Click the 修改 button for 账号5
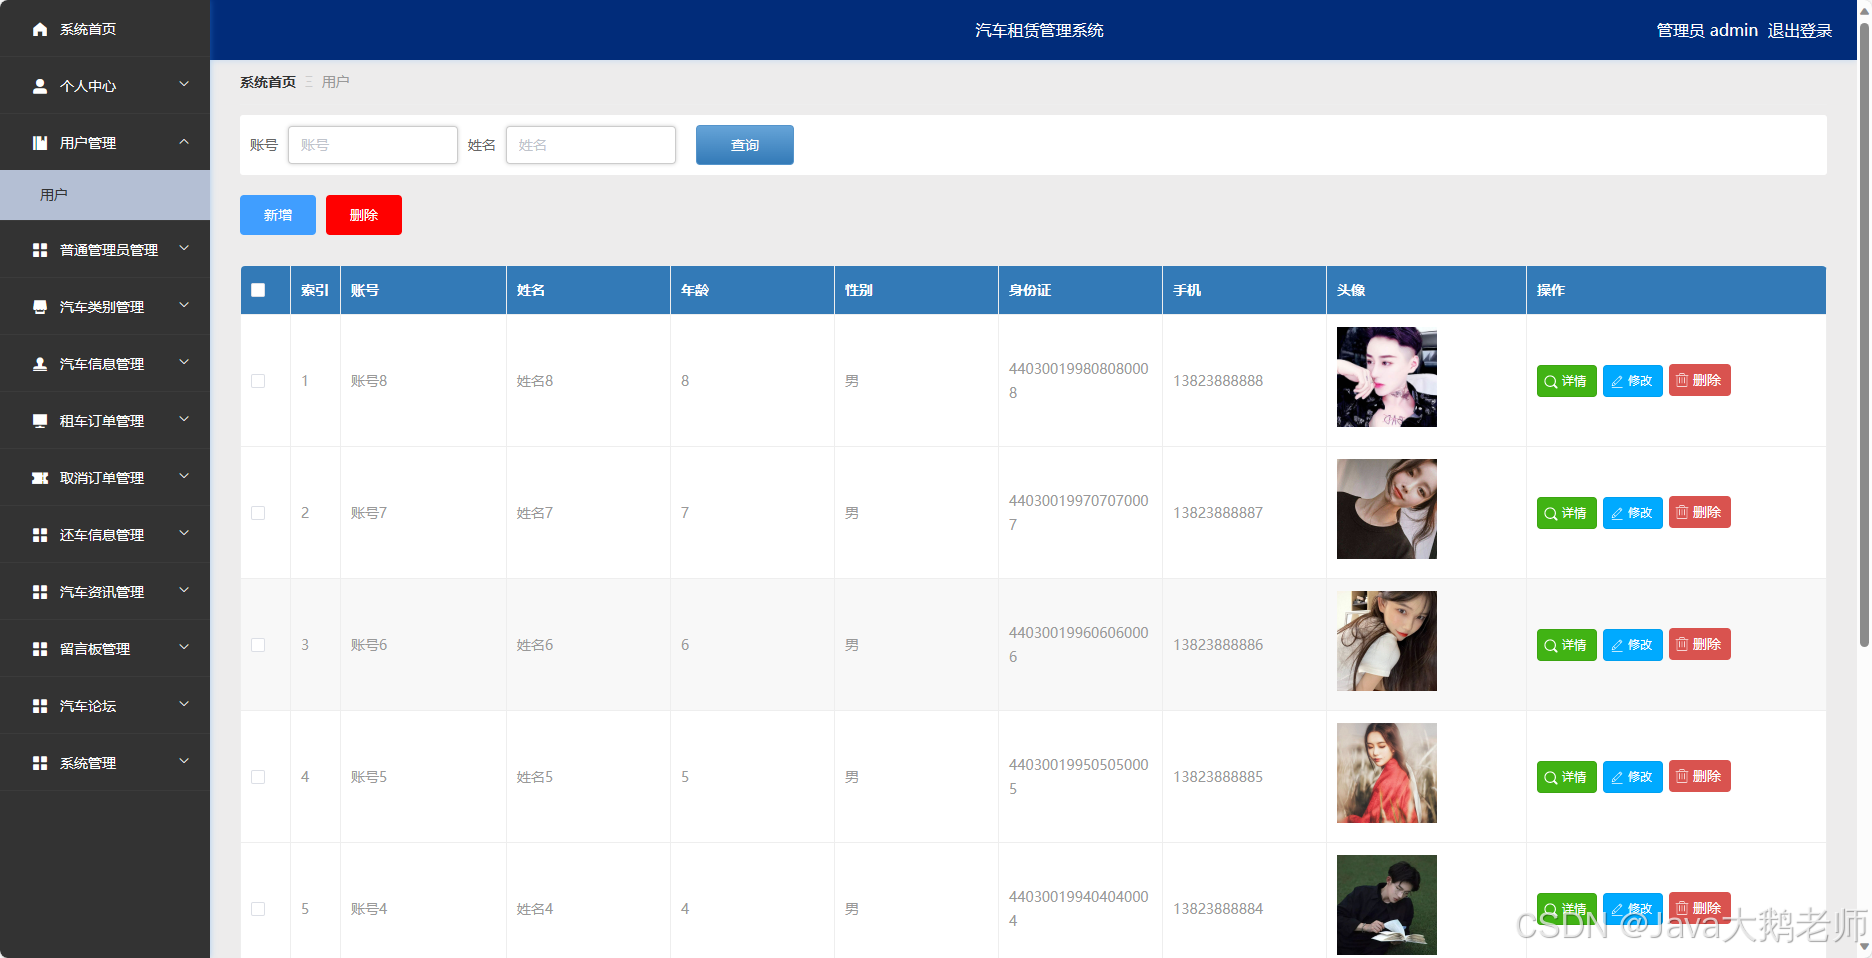 point(1633,777)
